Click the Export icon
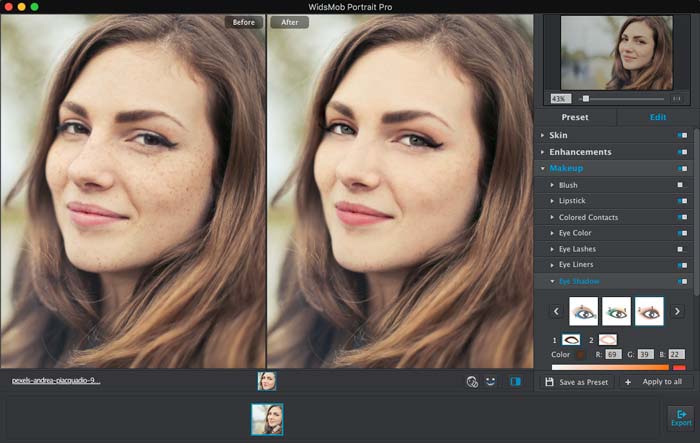The width and height of the screenshot is (700, 443). coord(680,416)
